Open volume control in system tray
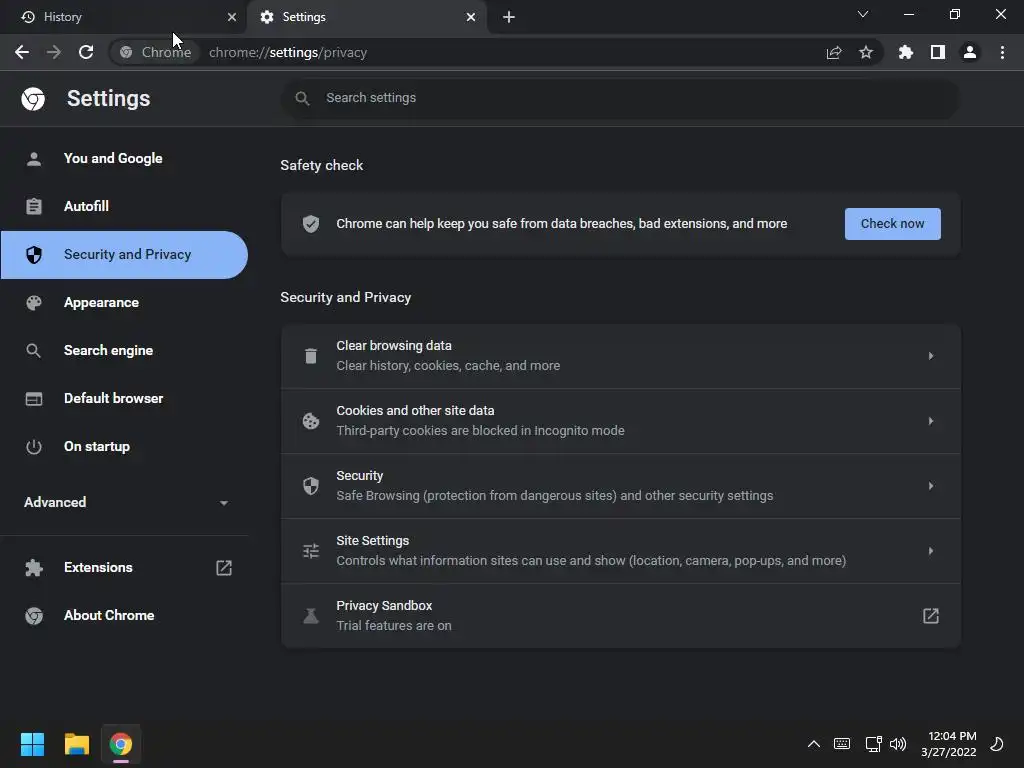 point(898,744)
